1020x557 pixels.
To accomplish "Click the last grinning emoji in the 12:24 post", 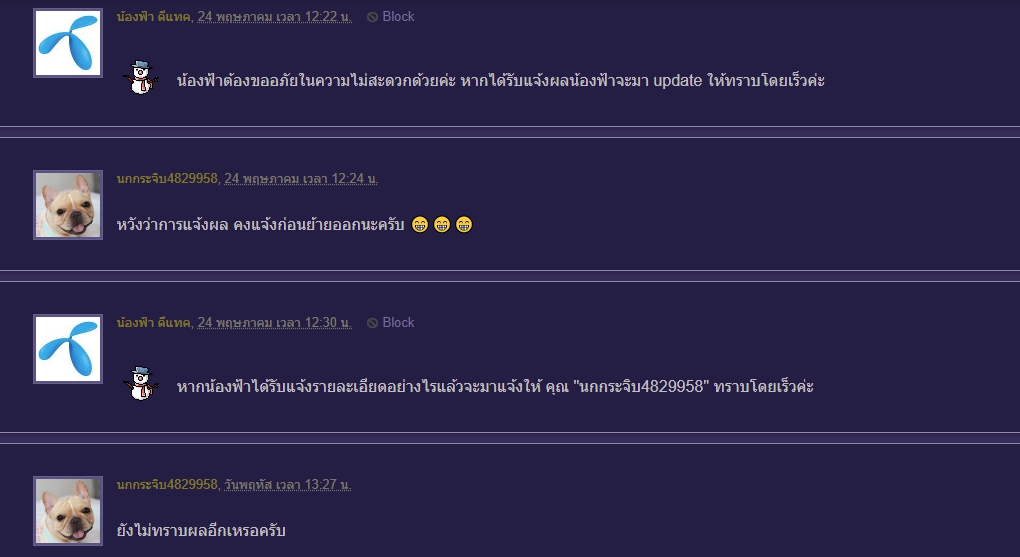I will (463, 225).
